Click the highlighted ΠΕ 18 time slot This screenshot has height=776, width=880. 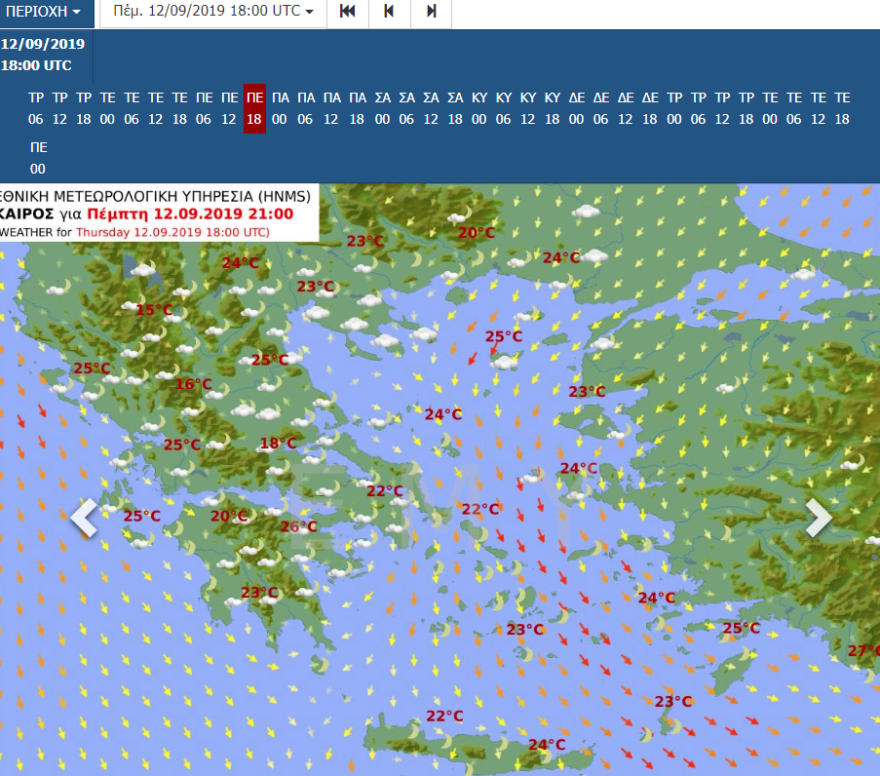click(254, 108)
